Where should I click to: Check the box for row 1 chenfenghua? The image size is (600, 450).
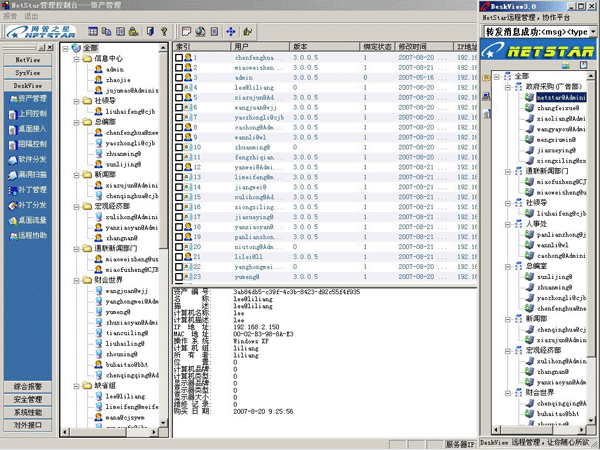point(179,58)
